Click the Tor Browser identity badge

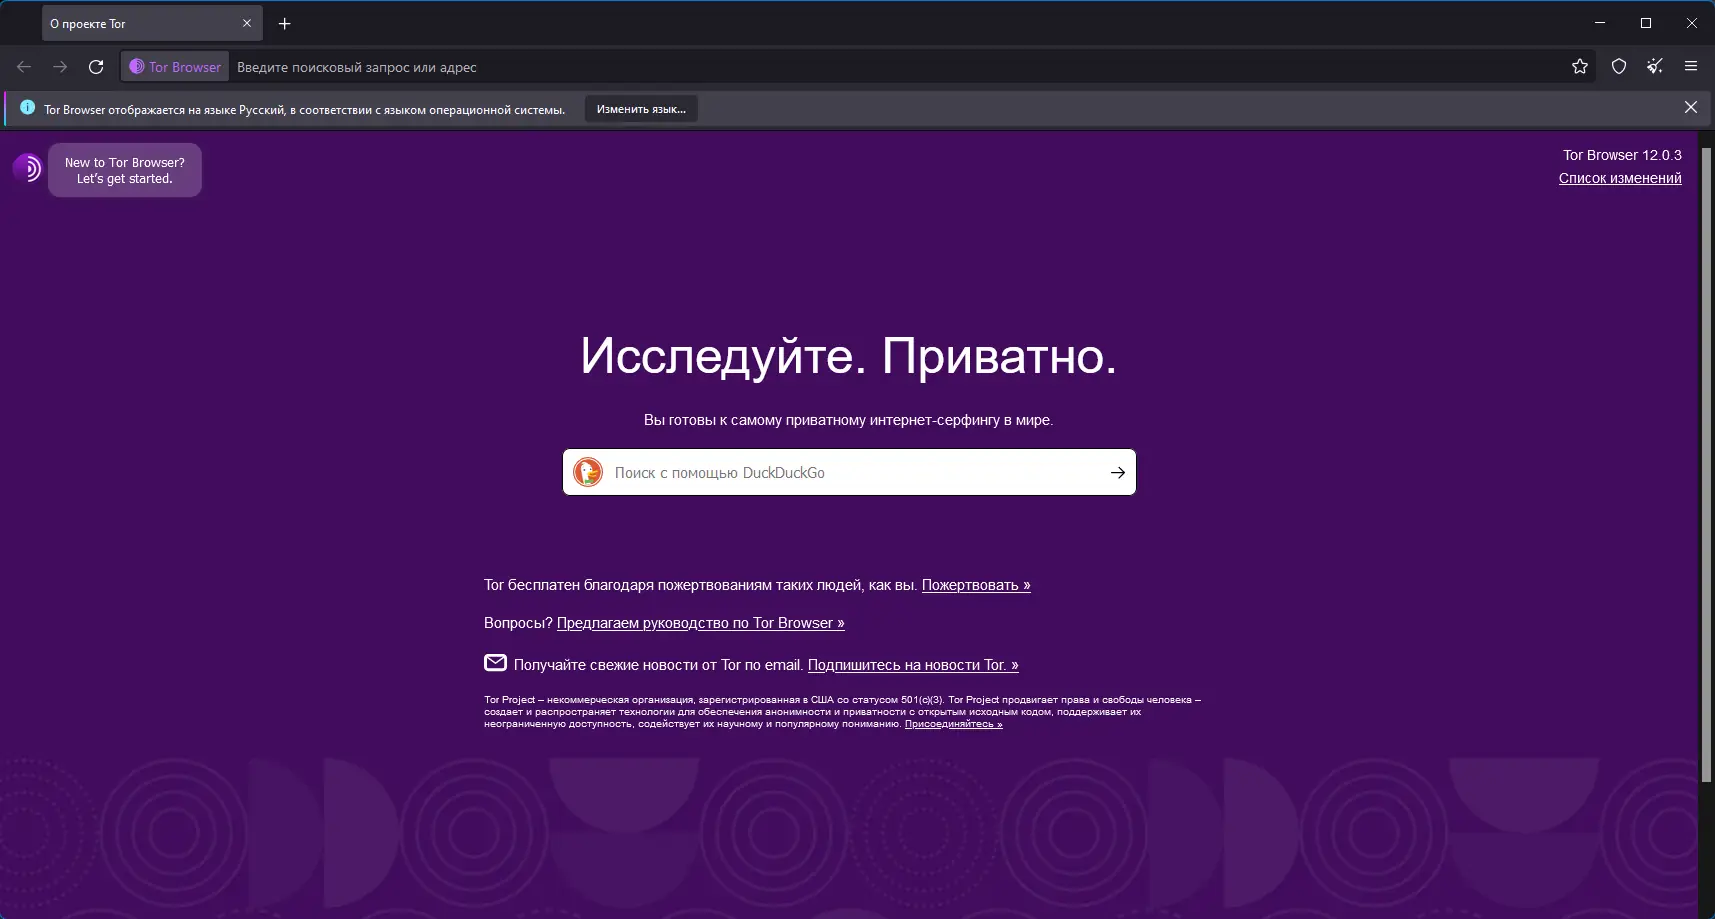click(175, 67)
